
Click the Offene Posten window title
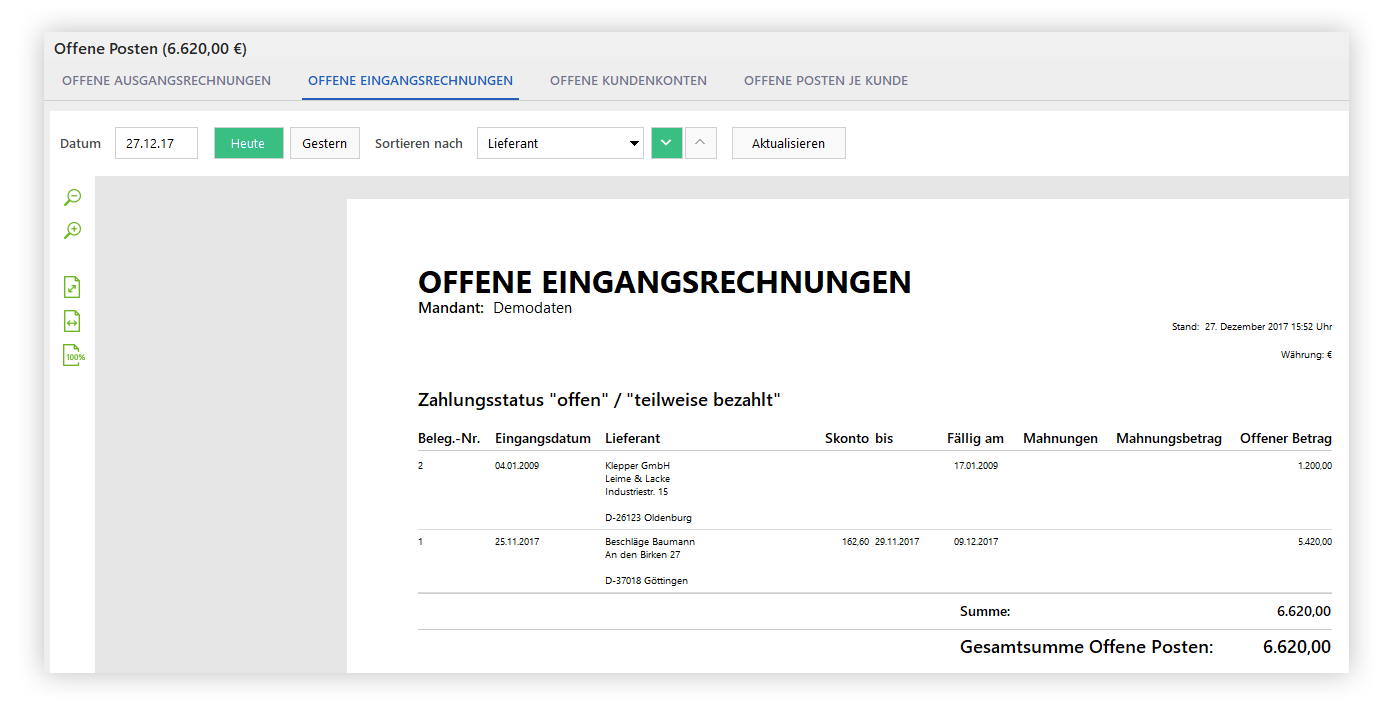(150, 48)
